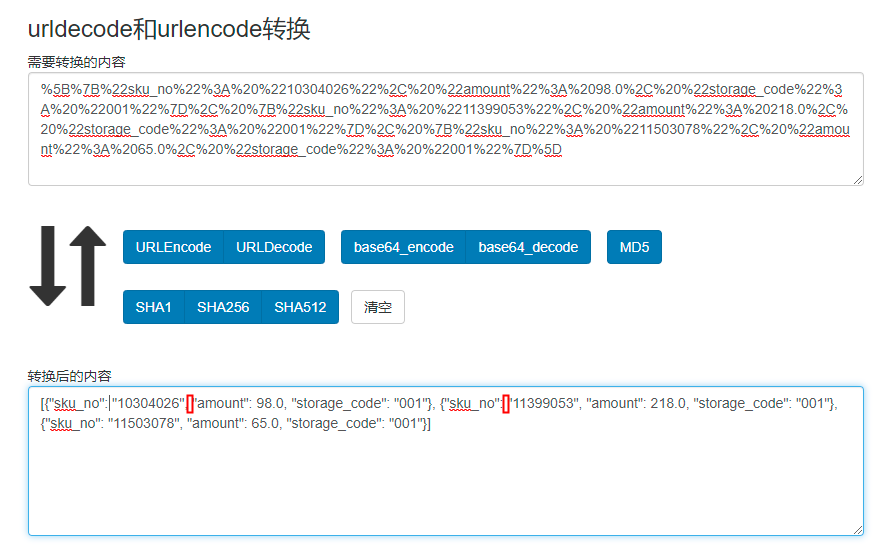Compute the SHA512 hash

pyautogui.click(x=300, y=307)
